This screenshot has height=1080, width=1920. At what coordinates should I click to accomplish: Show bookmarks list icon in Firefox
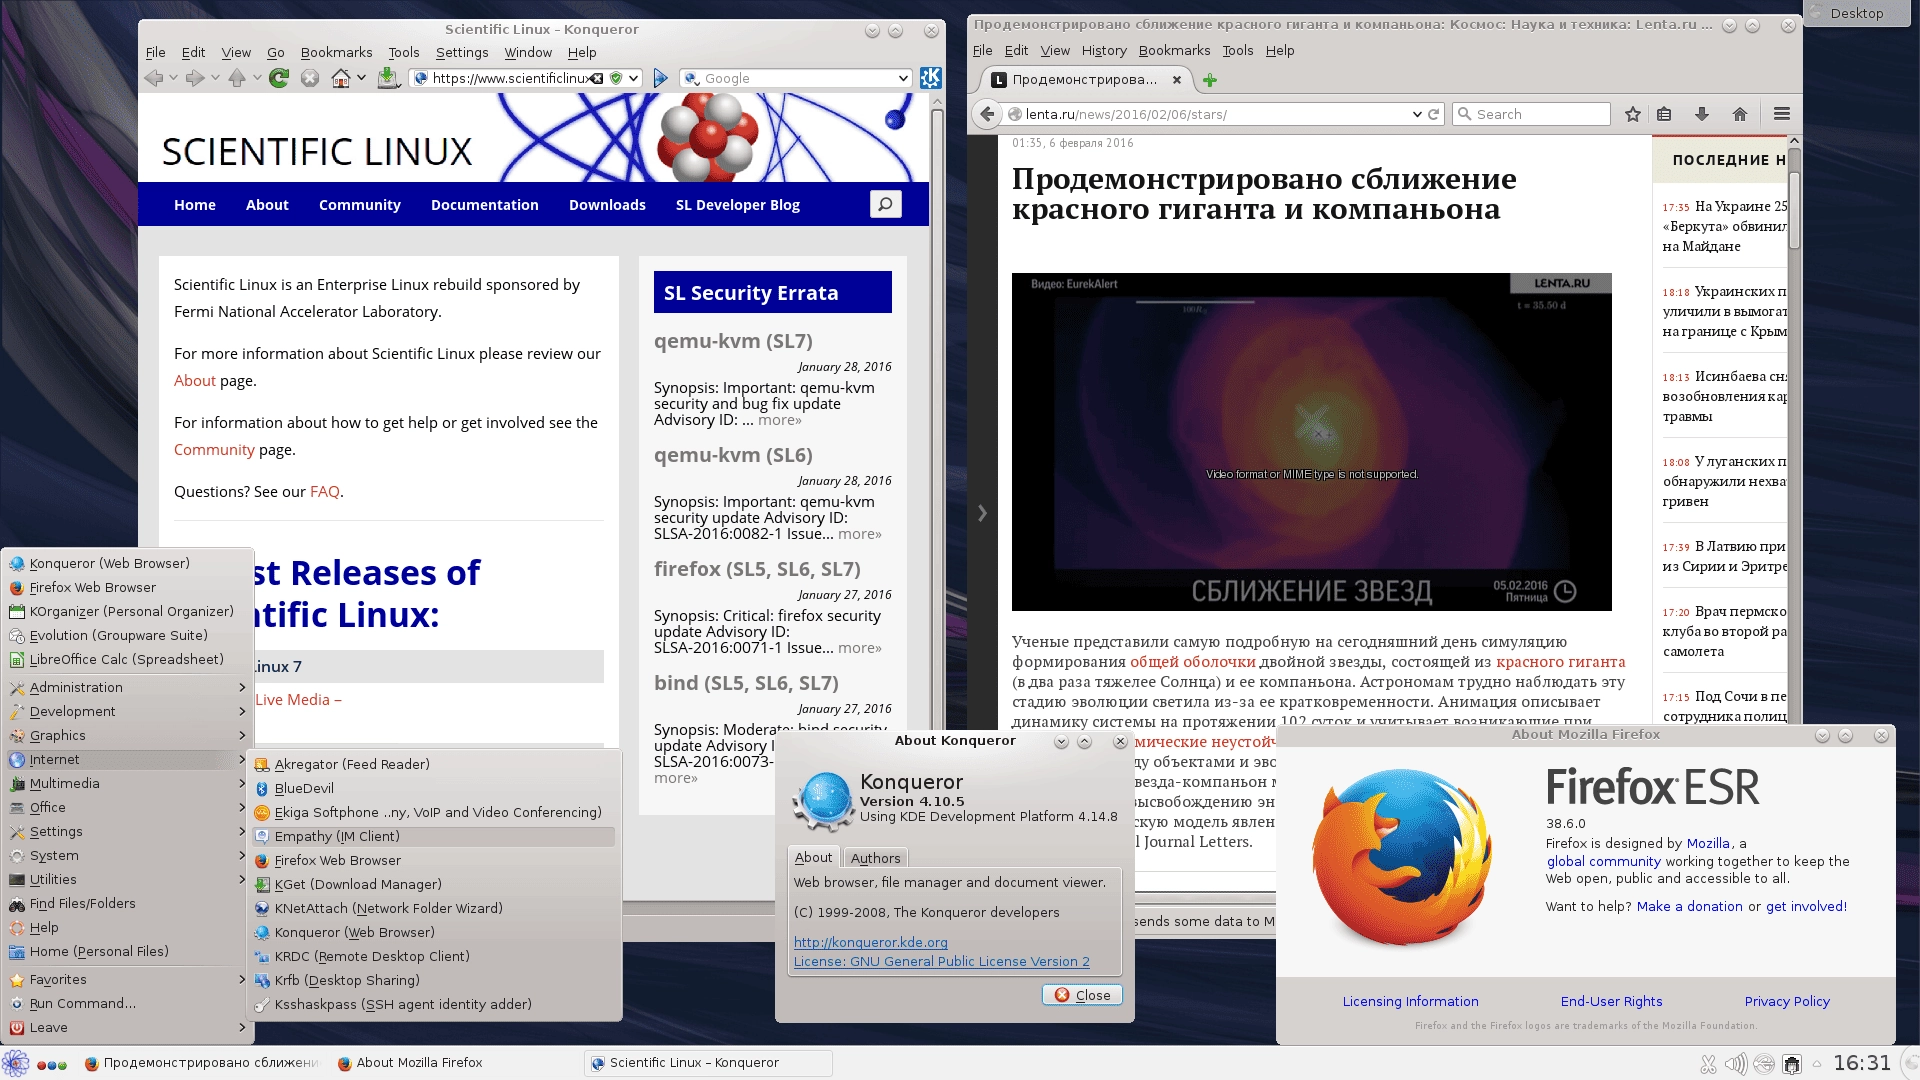(x=1664, y=114)
